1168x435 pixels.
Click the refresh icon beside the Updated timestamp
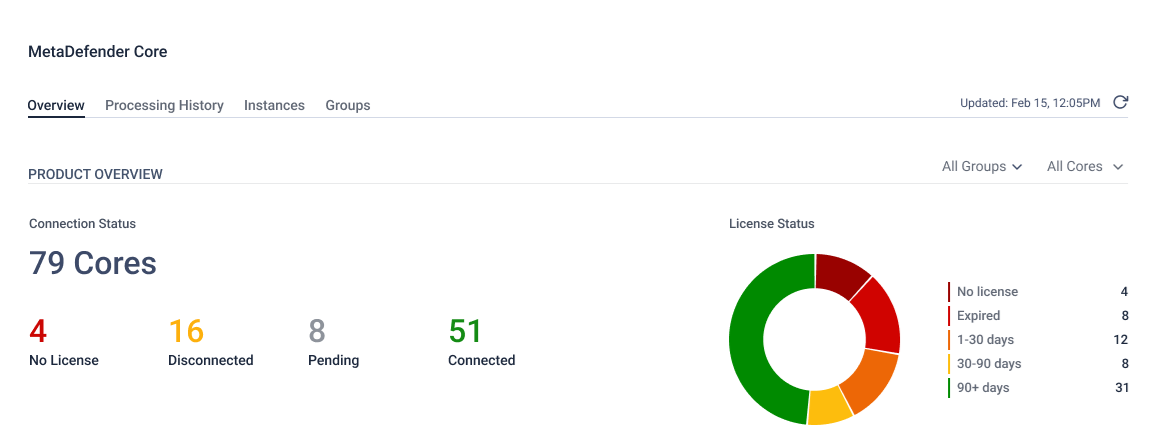point(1120,103)
